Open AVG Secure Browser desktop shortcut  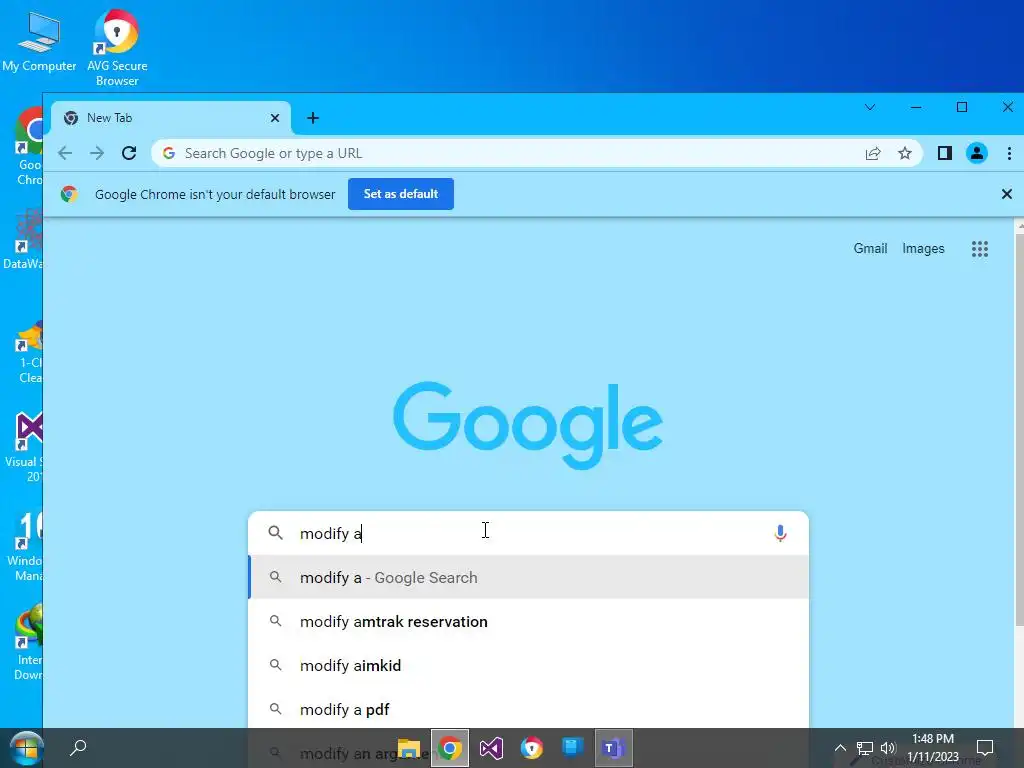tap(117, 47)
